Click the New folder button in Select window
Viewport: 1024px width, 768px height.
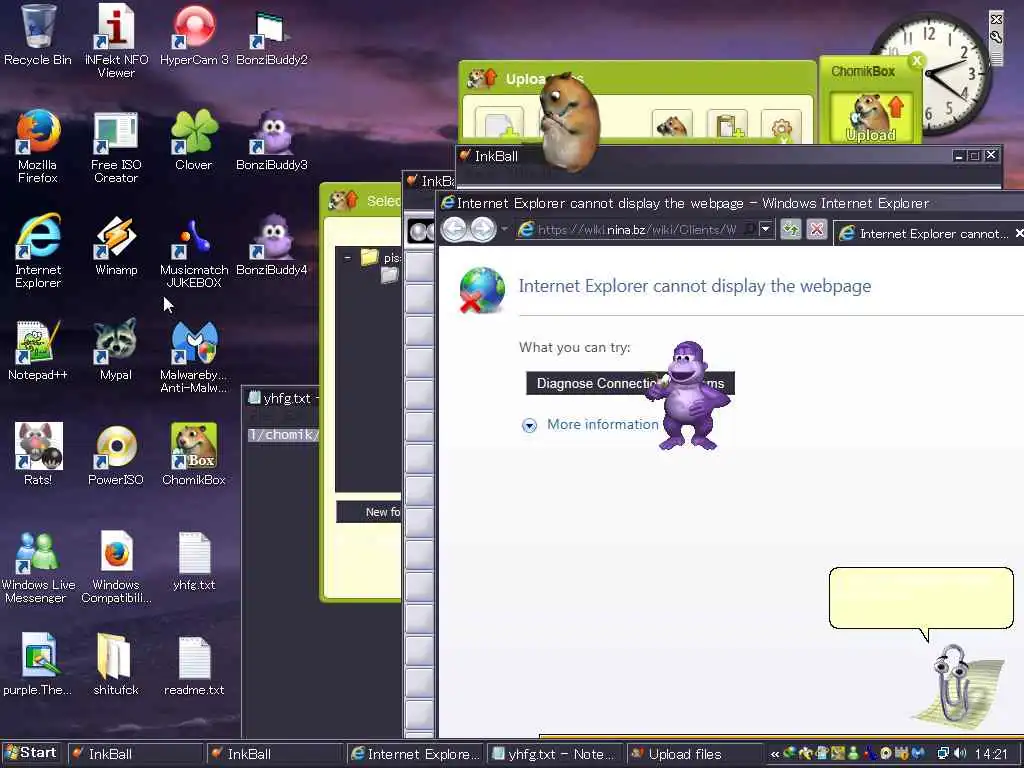click(369, 512)
